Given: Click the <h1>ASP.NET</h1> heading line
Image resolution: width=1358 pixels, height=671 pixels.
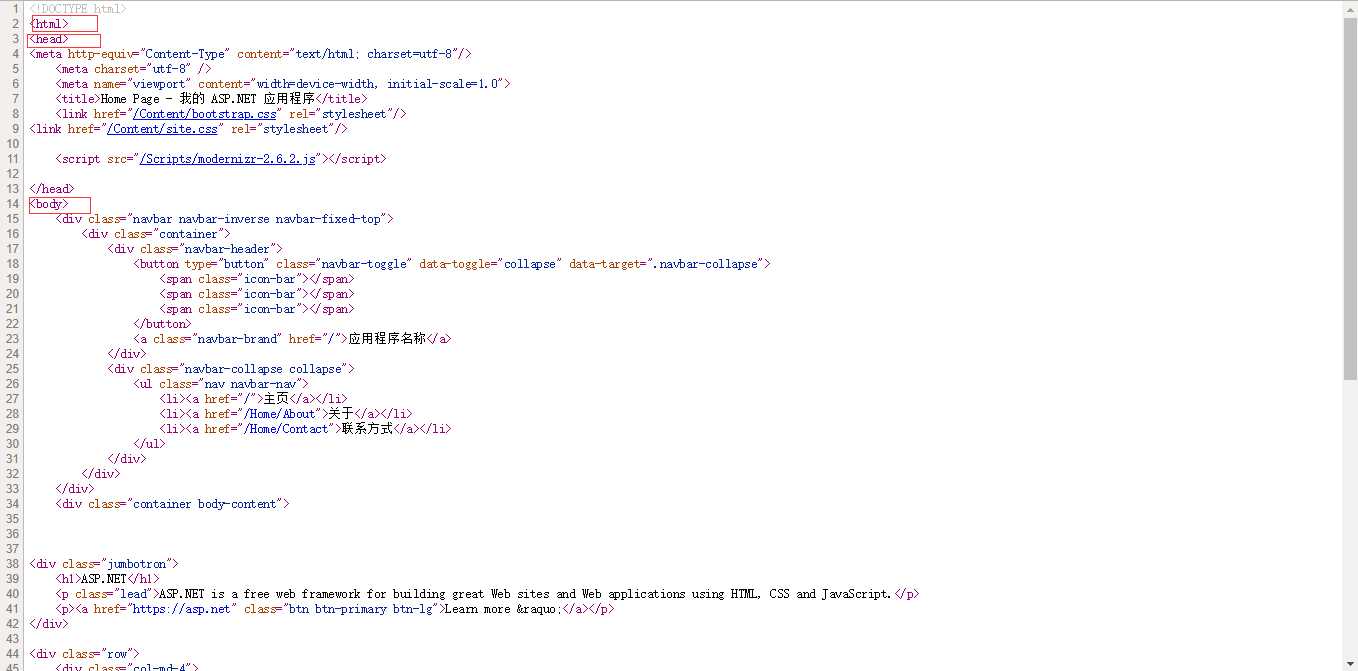Looking at the screenshot, I should click(108, 579).
